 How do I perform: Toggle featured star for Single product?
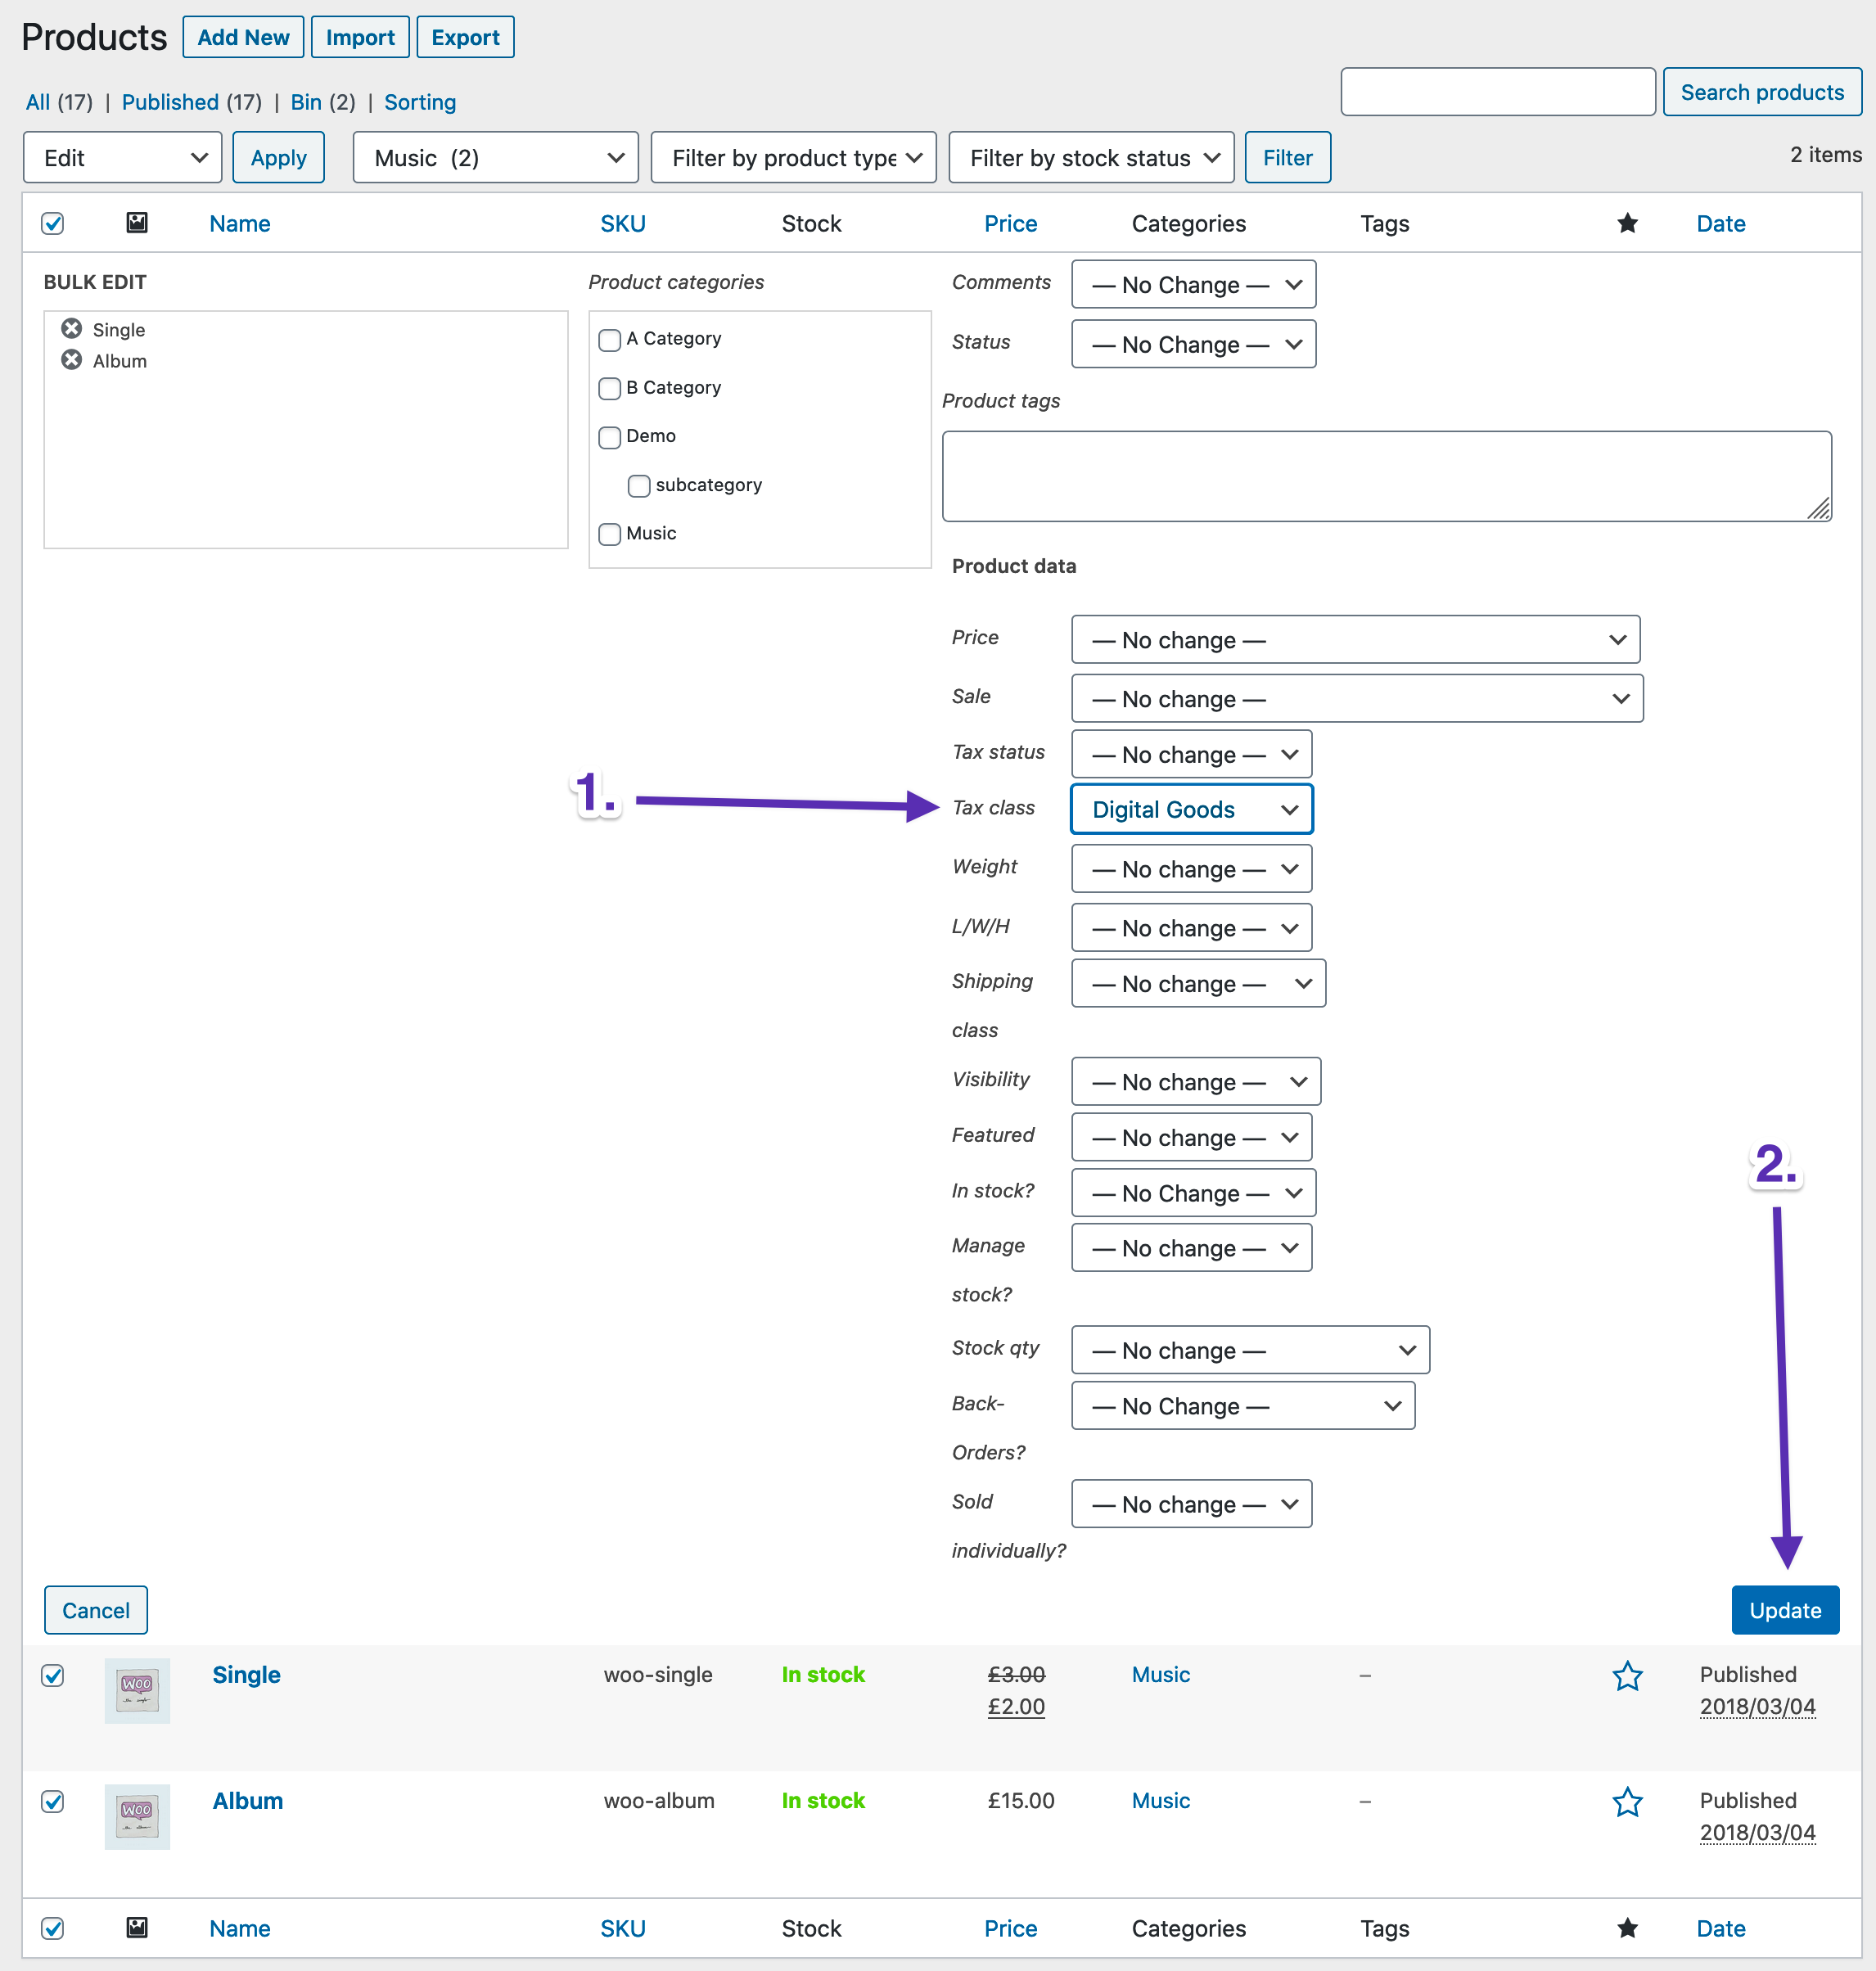point(1627,1676)
